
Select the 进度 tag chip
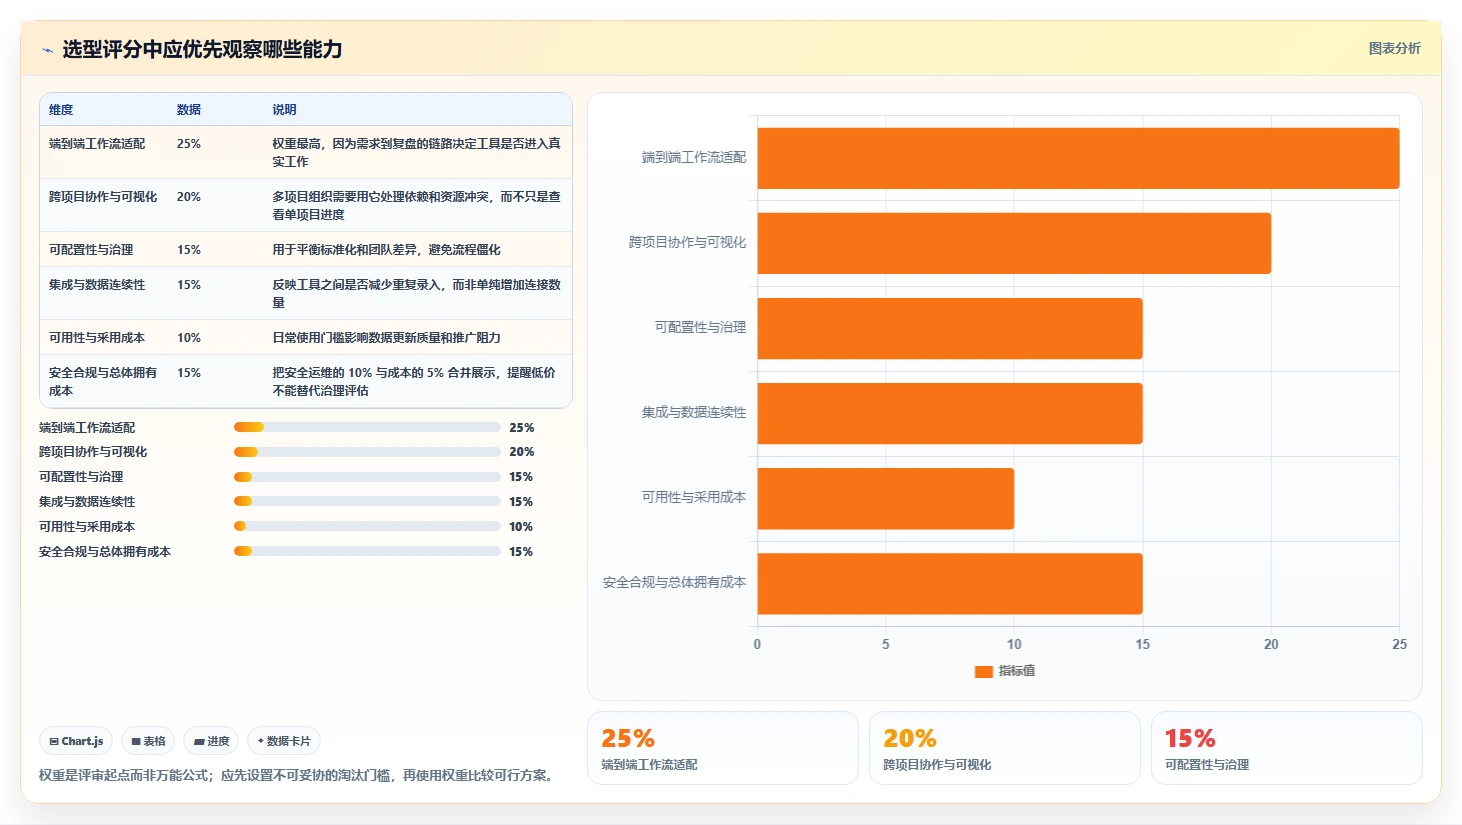tap(211, 741)
